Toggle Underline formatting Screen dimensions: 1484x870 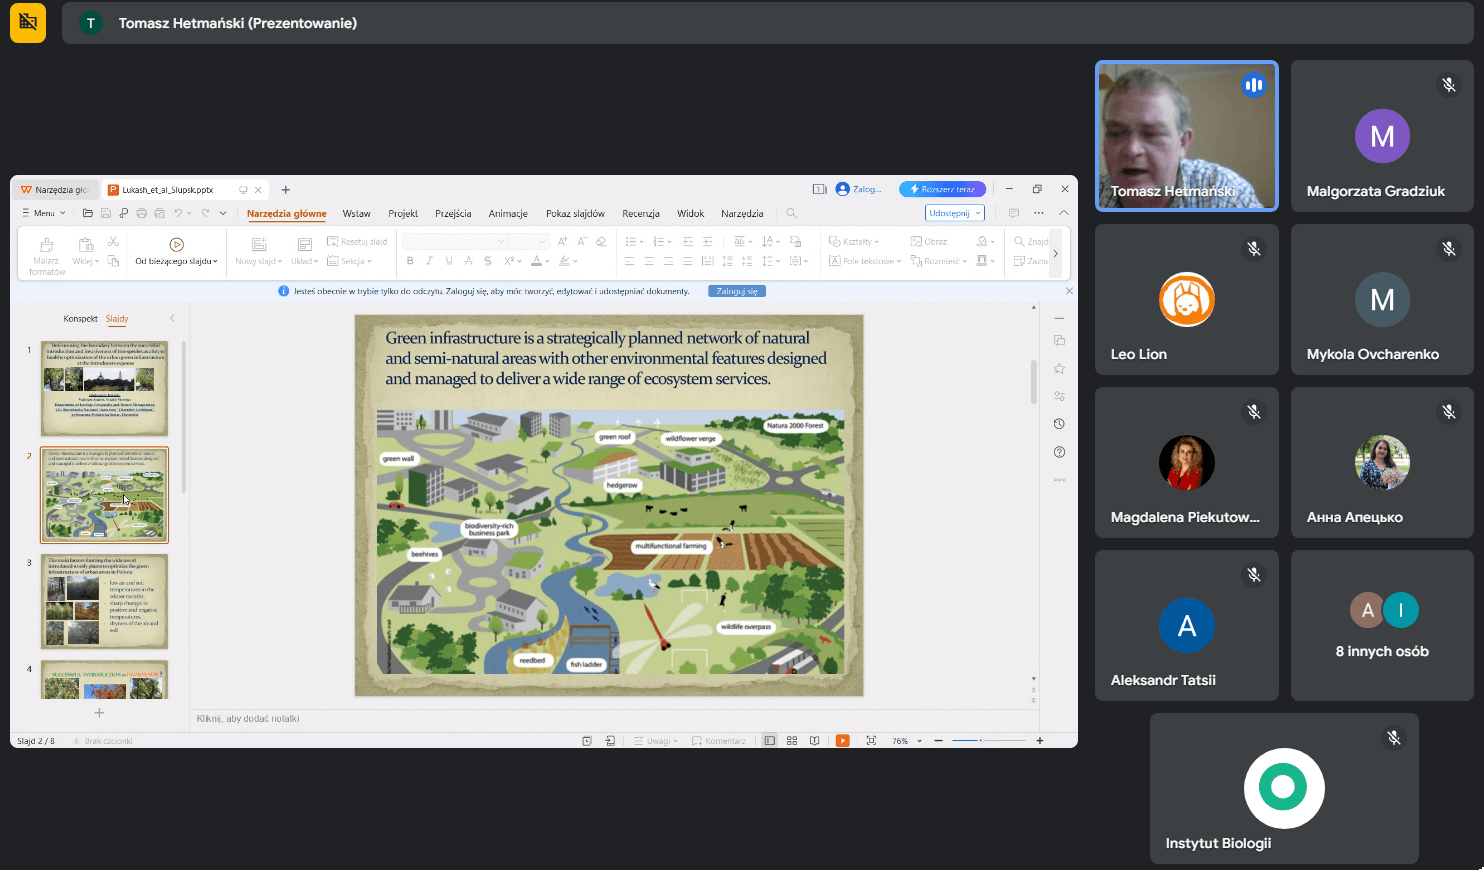coord(449,261)
